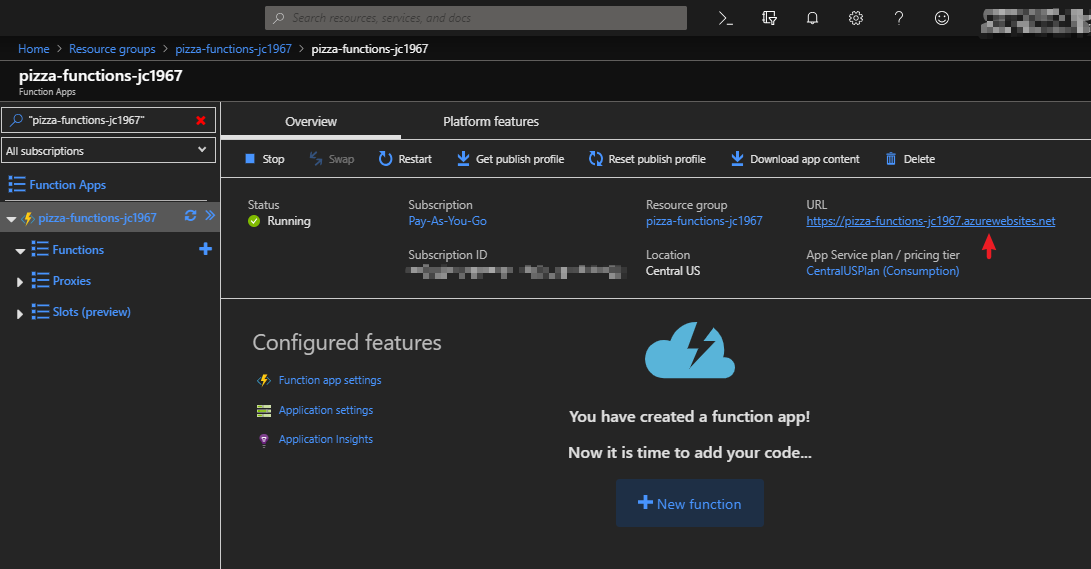Refresh the pizza-functions-jc1967 app
The image size is (1091, 569).
click(x=190, y=216)
